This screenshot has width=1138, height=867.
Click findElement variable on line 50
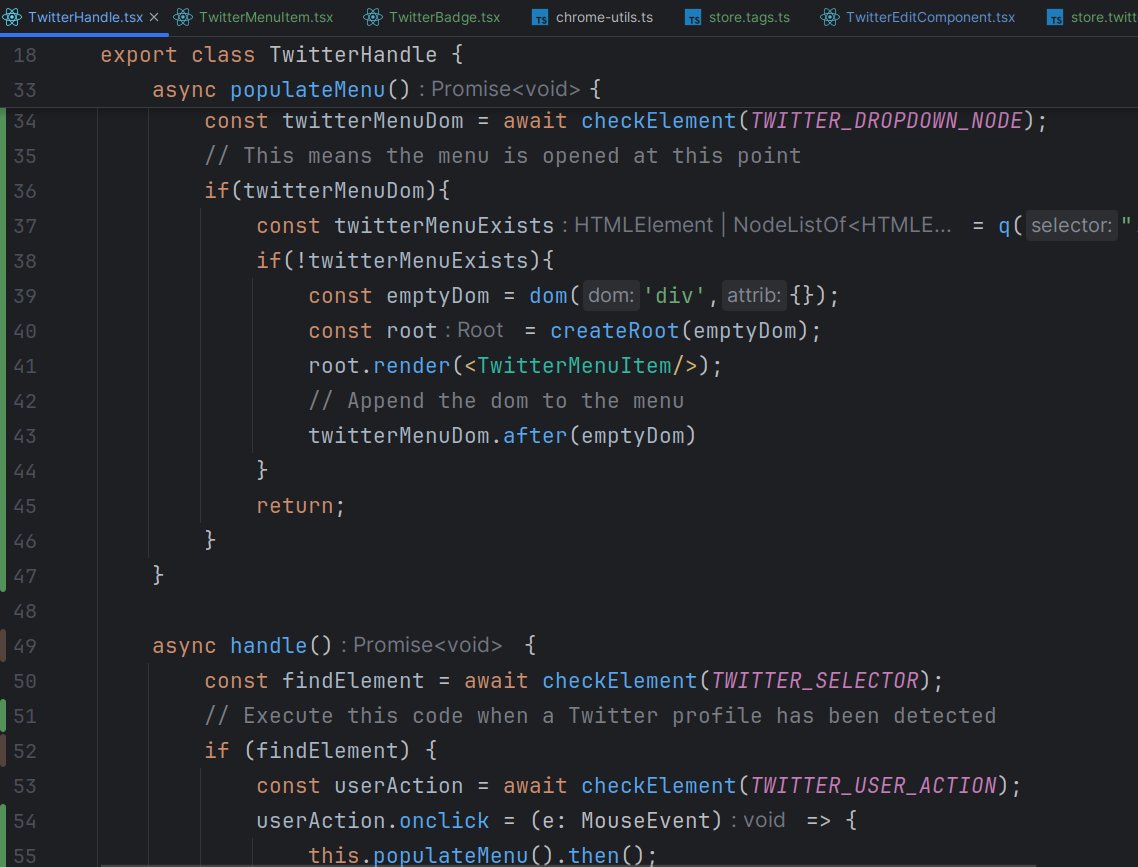pyautogui.click(x=353, y=681)
